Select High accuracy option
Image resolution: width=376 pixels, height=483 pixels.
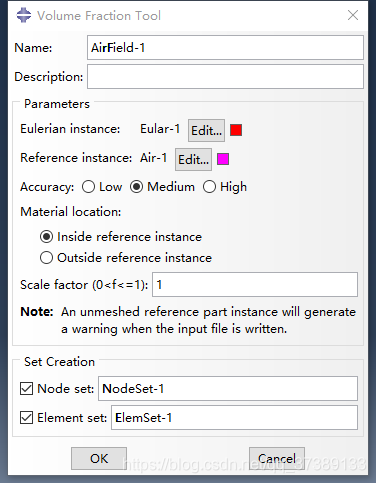[209, 187]
